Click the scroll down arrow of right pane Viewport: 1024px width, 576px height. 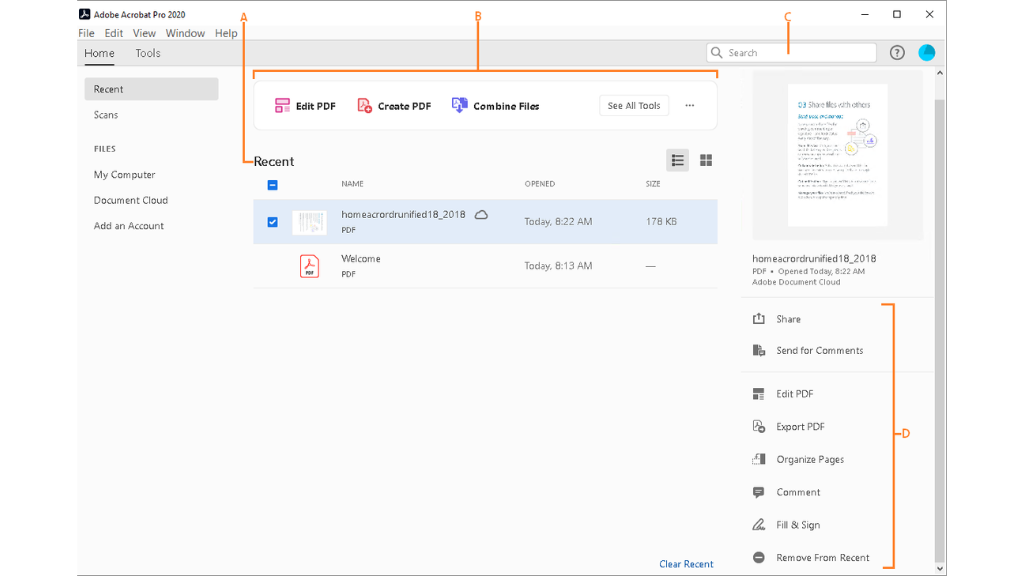click(940, 569)
